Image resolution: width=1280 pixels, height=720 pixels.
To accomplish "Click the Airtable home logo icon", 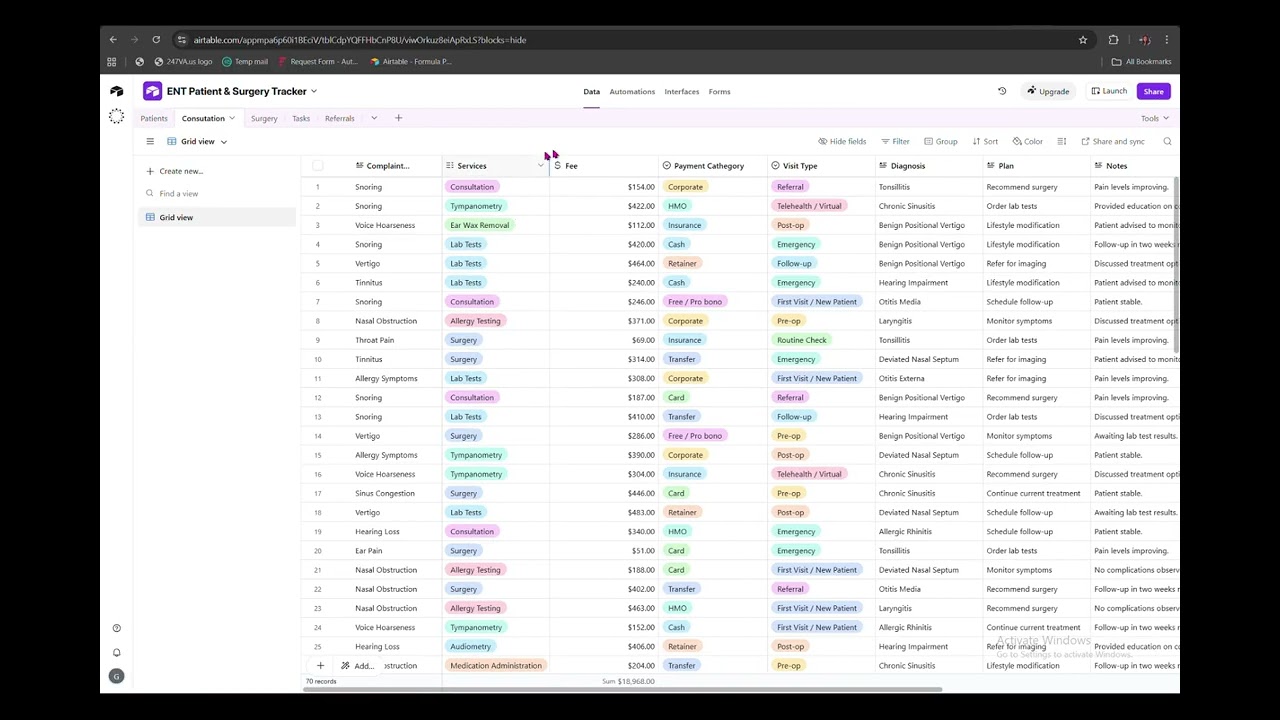I will coord(117,91).
